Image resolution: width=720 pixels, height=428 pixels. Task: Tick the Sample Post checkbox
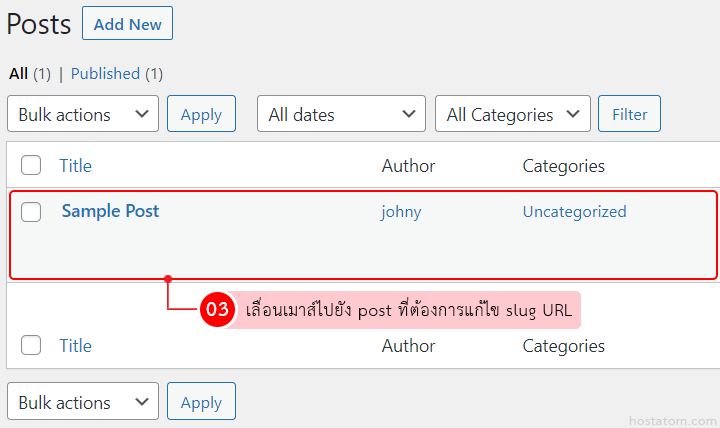[x=31, y=212]
